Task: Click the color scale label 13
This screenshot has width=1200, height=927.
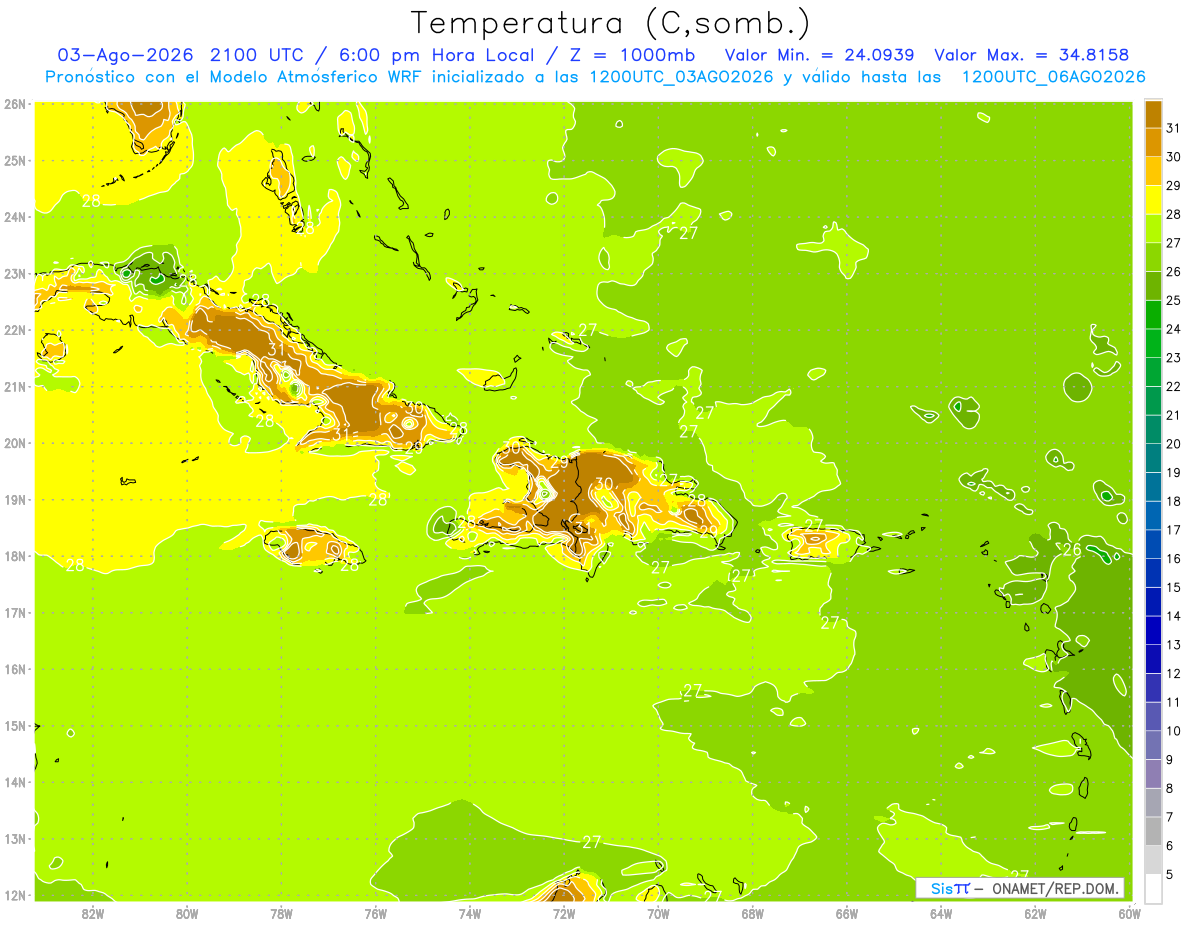Action: [1173, 645]
